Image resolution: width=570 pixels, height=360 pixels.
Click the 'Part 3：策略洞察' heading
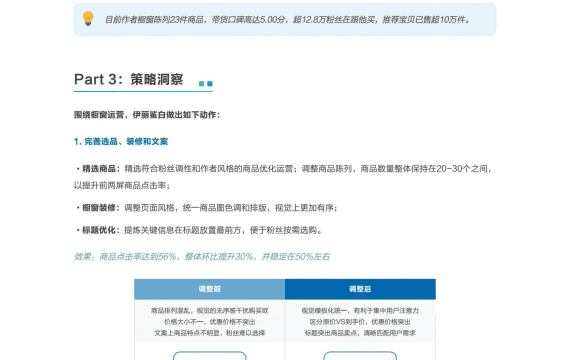[x=128, y=79]
